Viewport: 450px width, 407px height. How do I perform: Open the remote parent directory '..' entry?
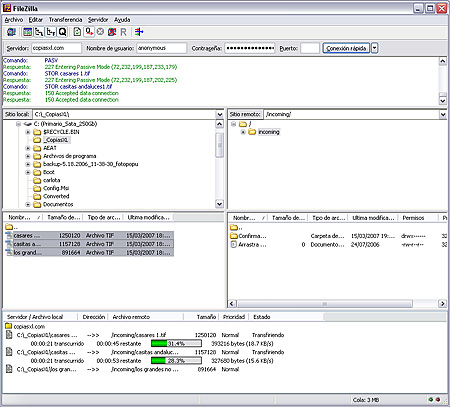tap(236, 227)
